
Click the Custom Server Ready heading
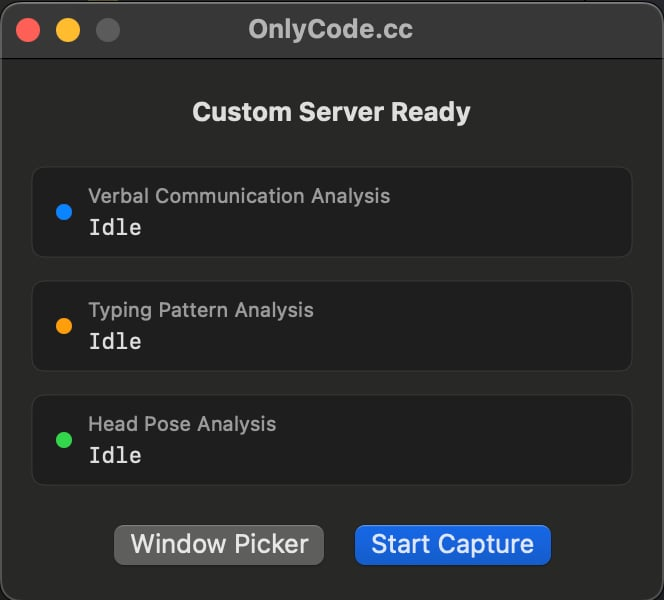[331, 111]
